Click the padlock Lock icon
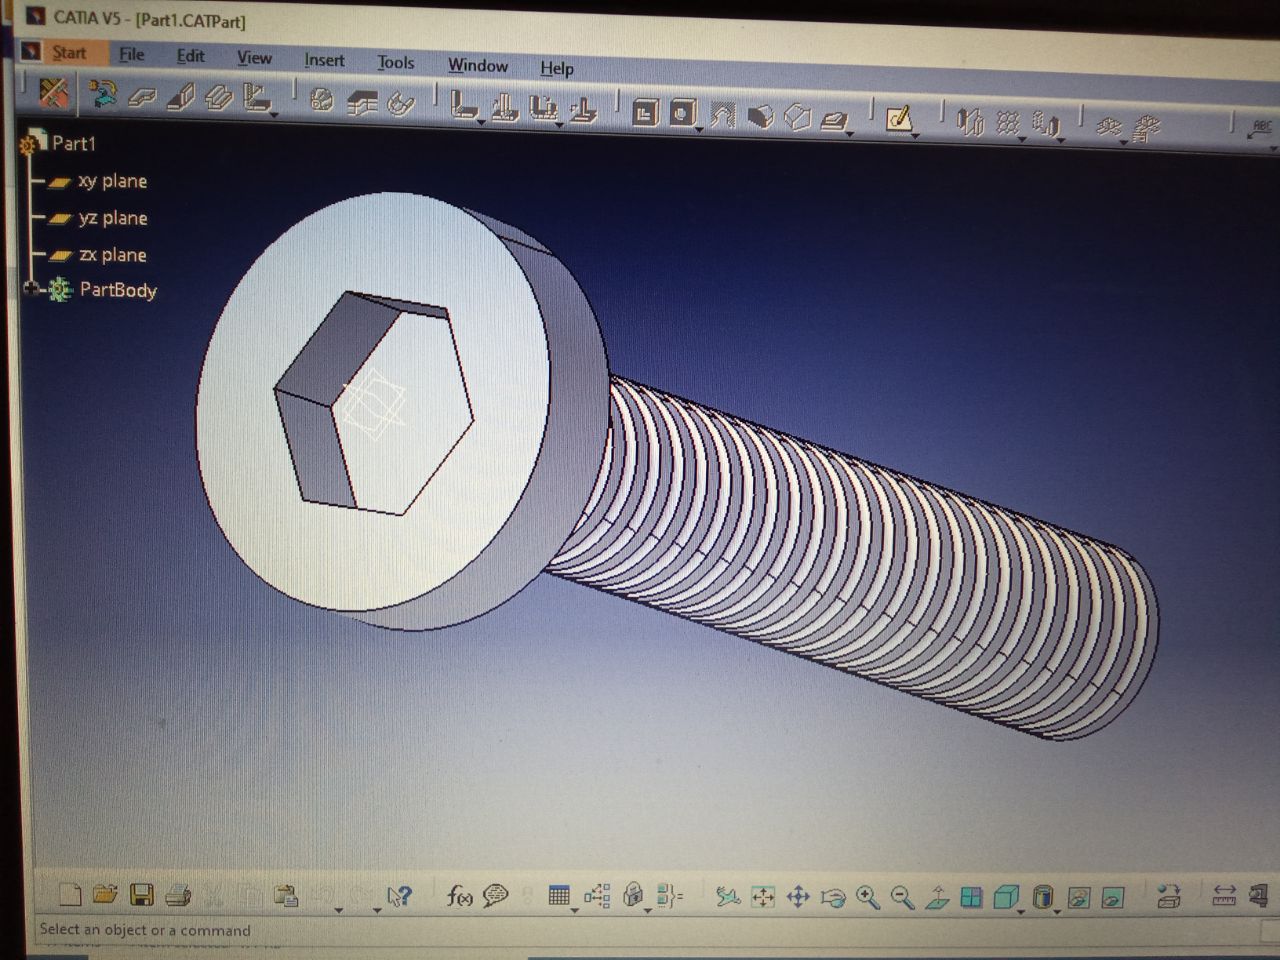 [x=633, y=895]
